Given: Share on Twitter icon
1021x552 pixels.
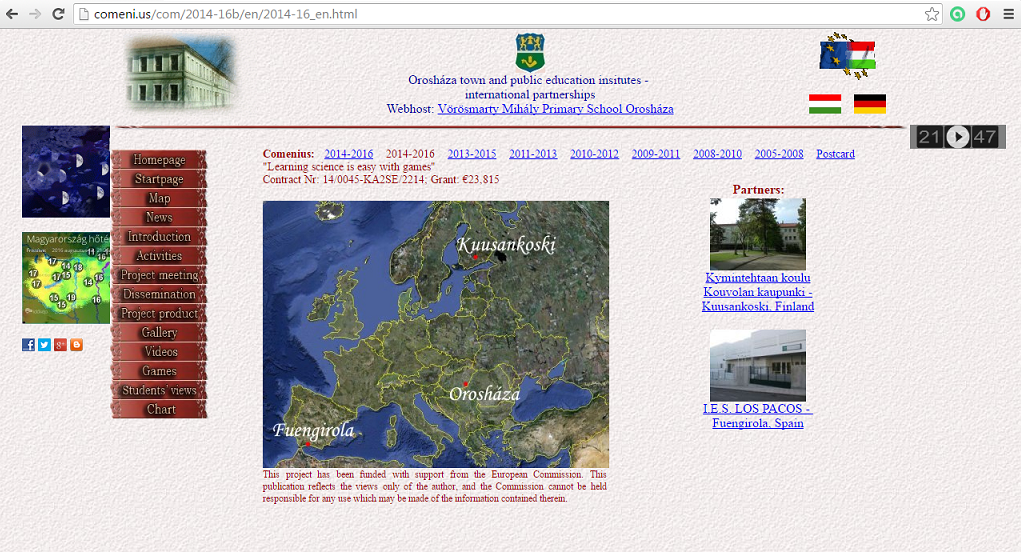Looking at the screenshot, I should 44,345.
